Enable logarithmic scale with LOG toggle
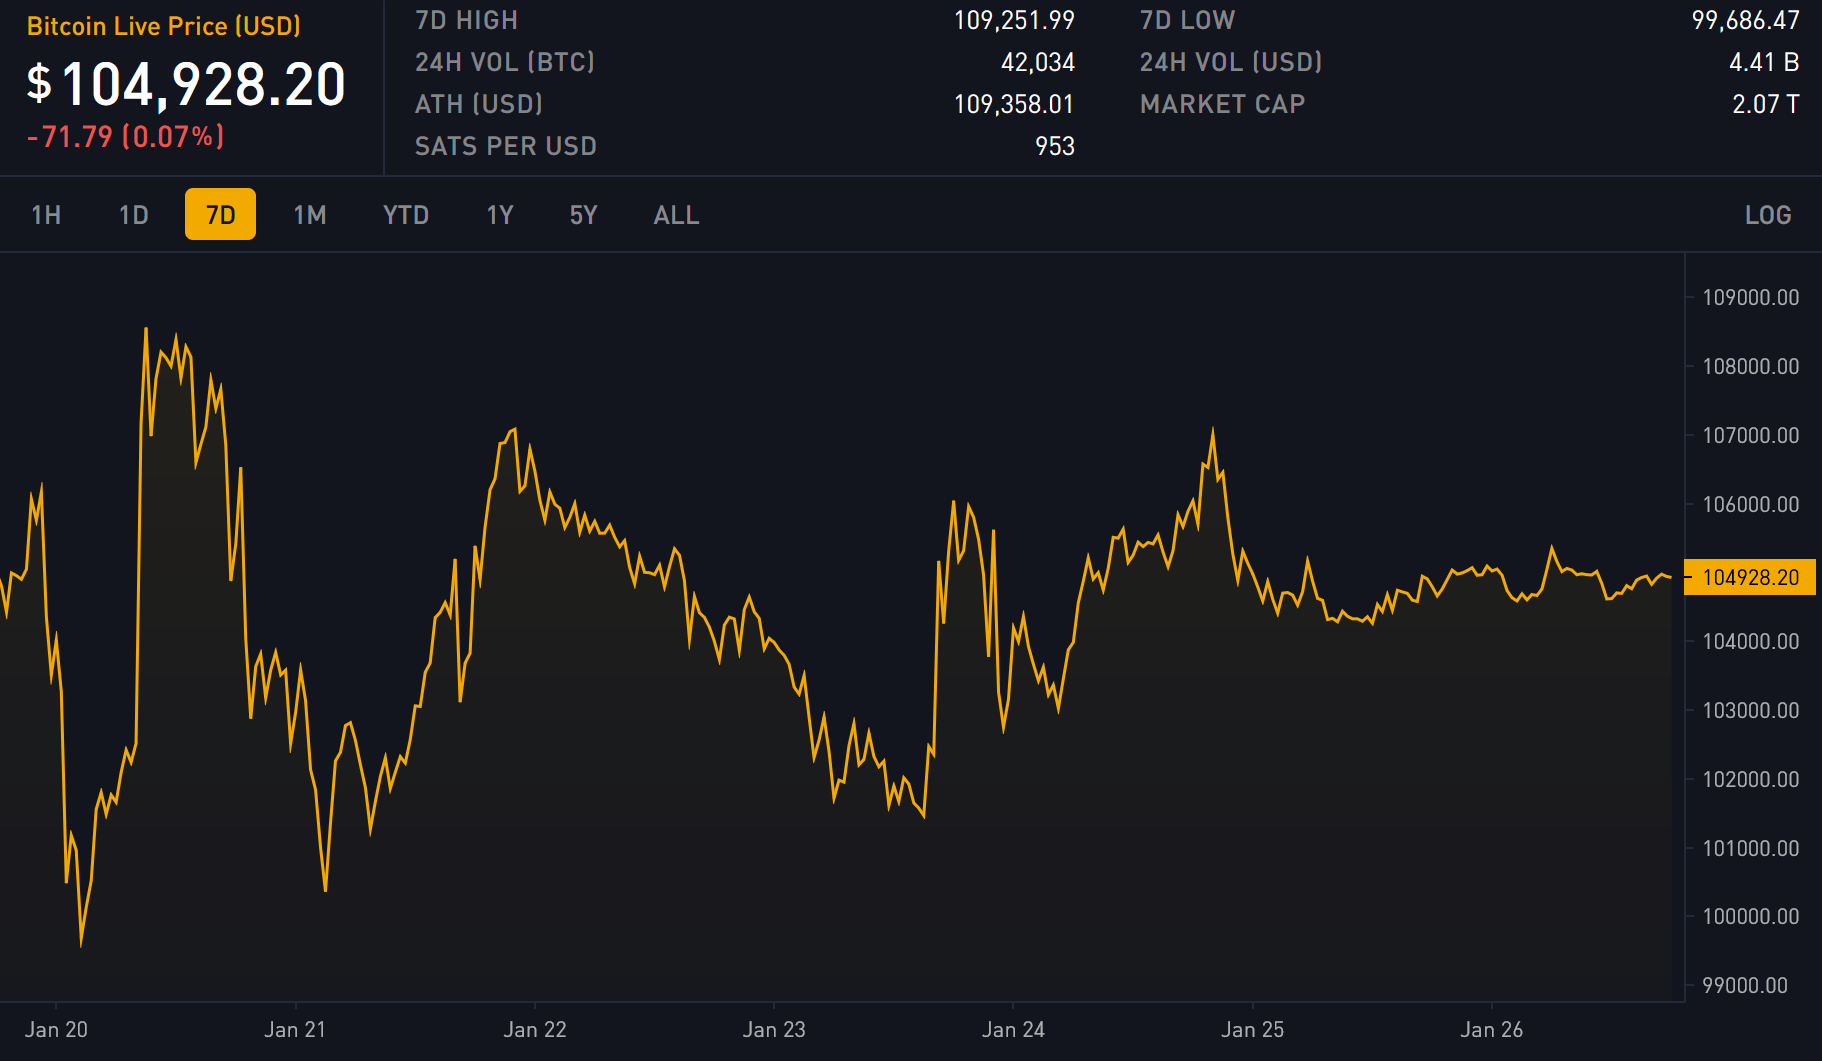Image resolution: width=1822 pixels, height=1061 pixels. pyautogui.click(x=1768, y=214)
